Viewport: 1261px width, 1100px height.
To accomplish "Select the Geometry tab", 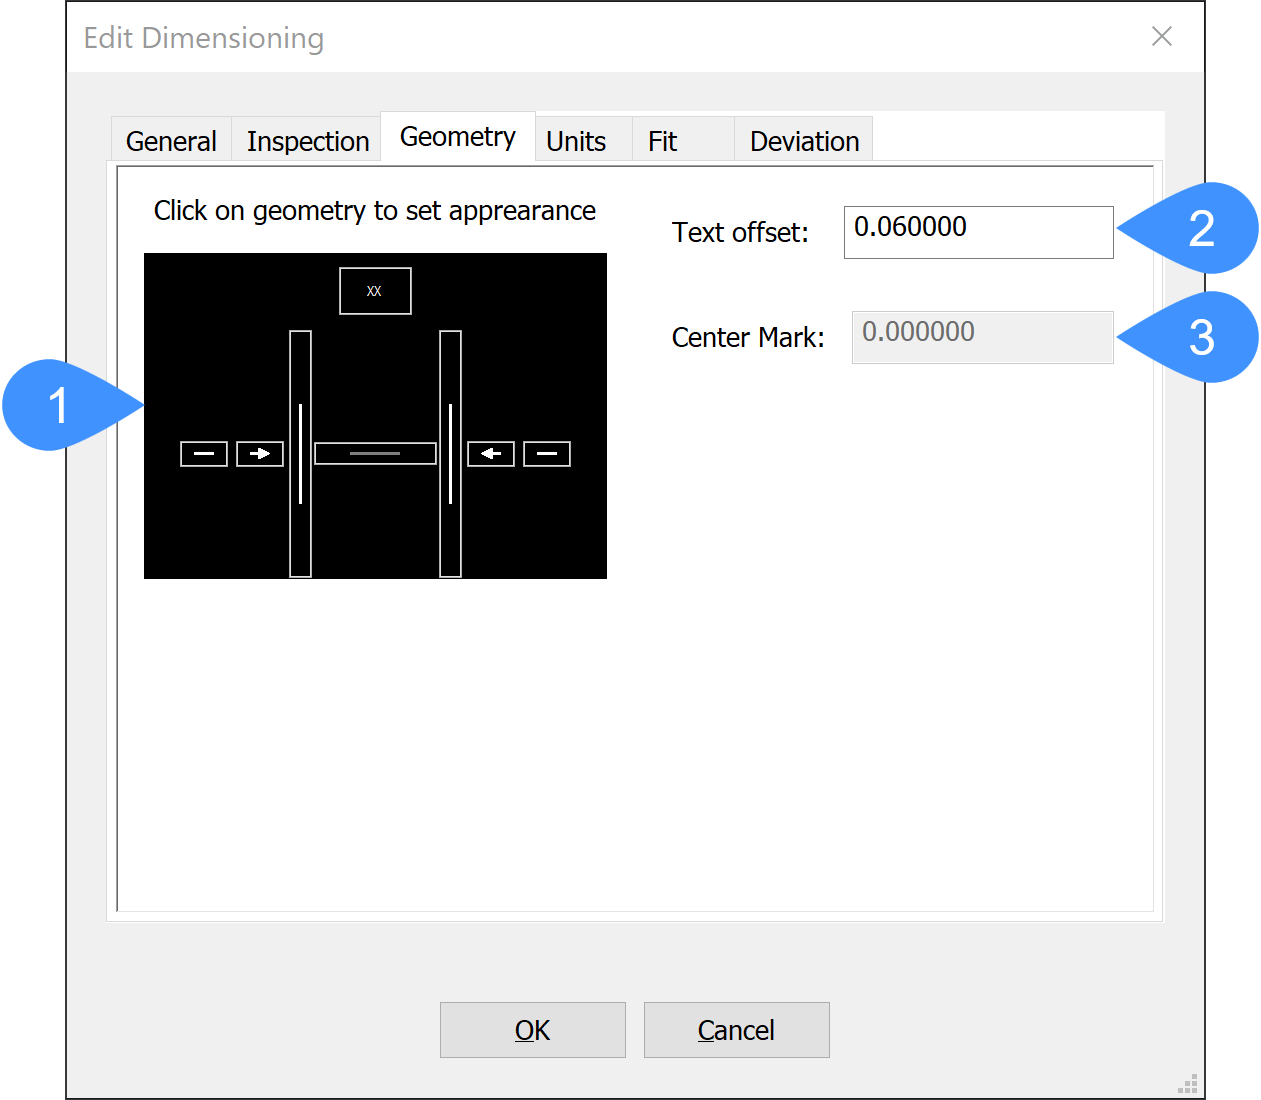I will (x=458, y=137).
